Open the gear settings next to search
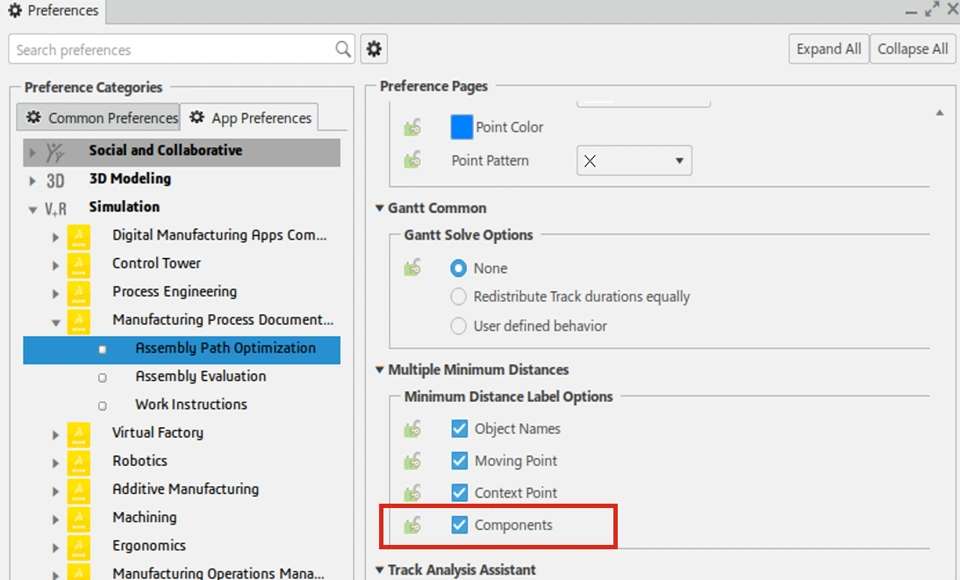Viewport: 960px width, 580px height. [x=374, y=49]
